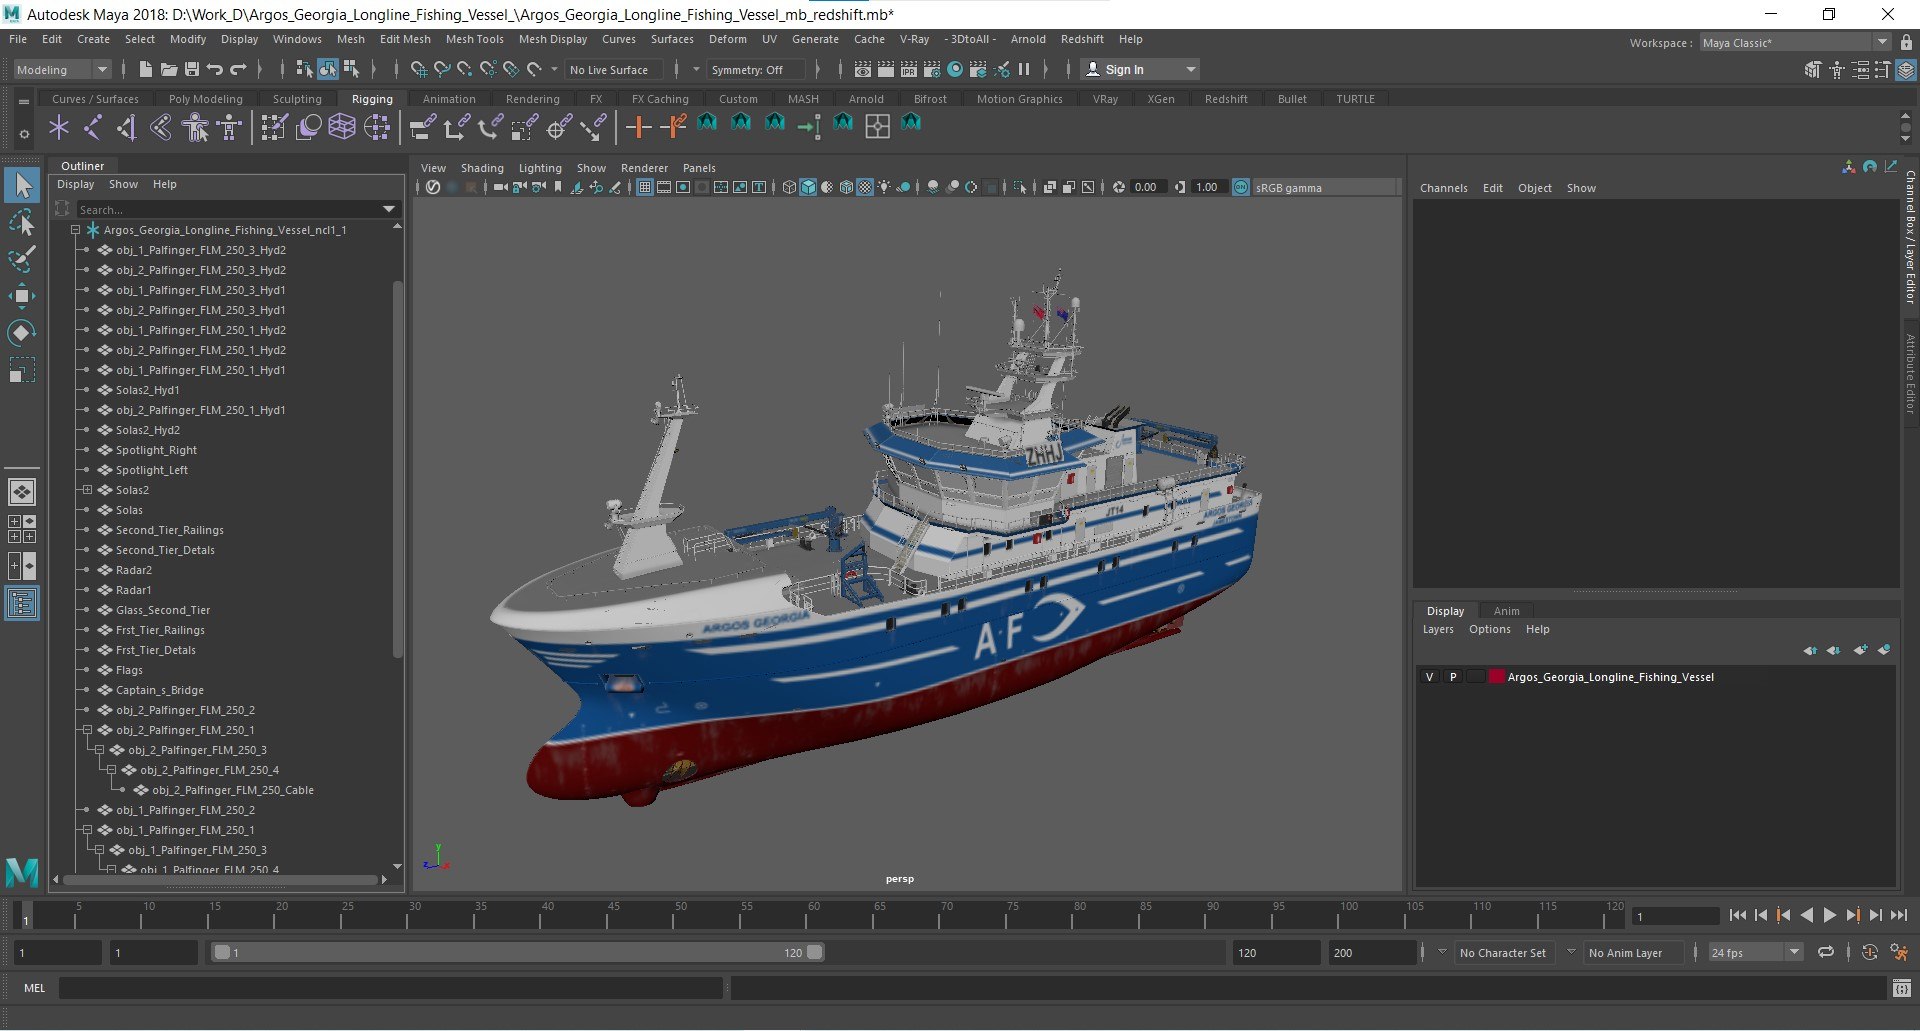Screen dimensions: 1920x1031
Task: Open the Workspace Maya Classic dropdown
Action: pyautogui.click(x=1795, y=43)
